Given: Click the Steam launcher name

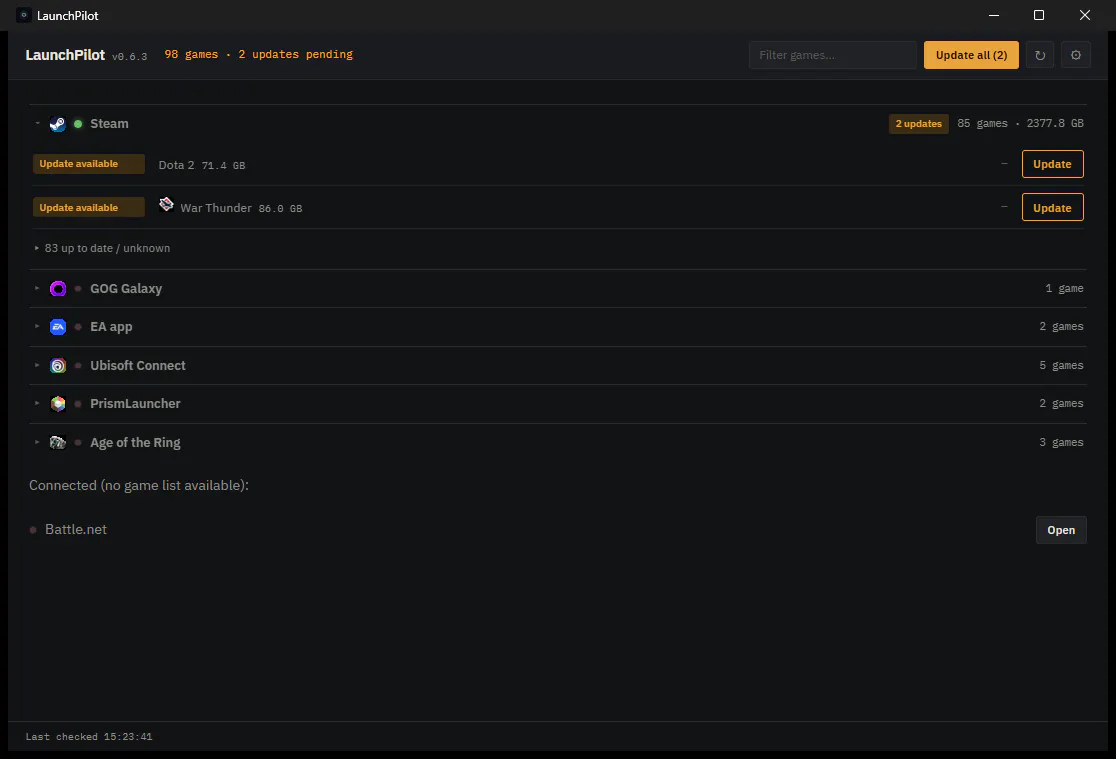Looking at the screenshot, I should tap(109, 124).
